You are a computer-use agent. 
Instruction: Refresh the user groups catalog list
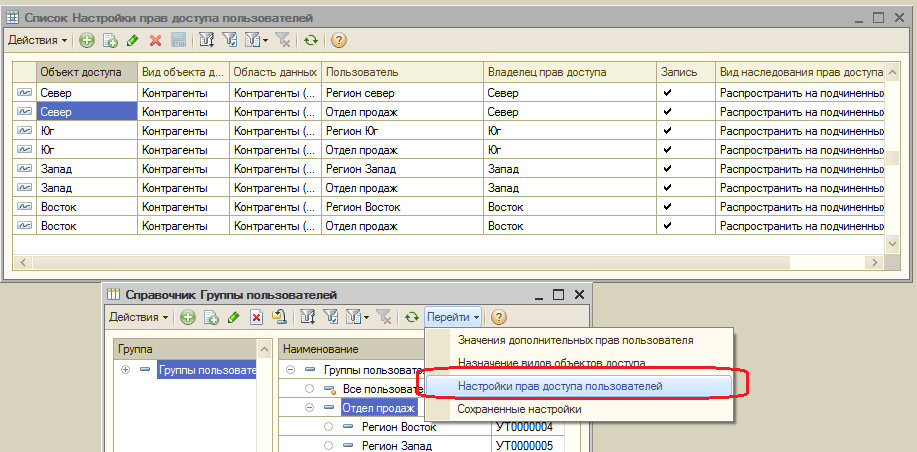tap(412, 317)
